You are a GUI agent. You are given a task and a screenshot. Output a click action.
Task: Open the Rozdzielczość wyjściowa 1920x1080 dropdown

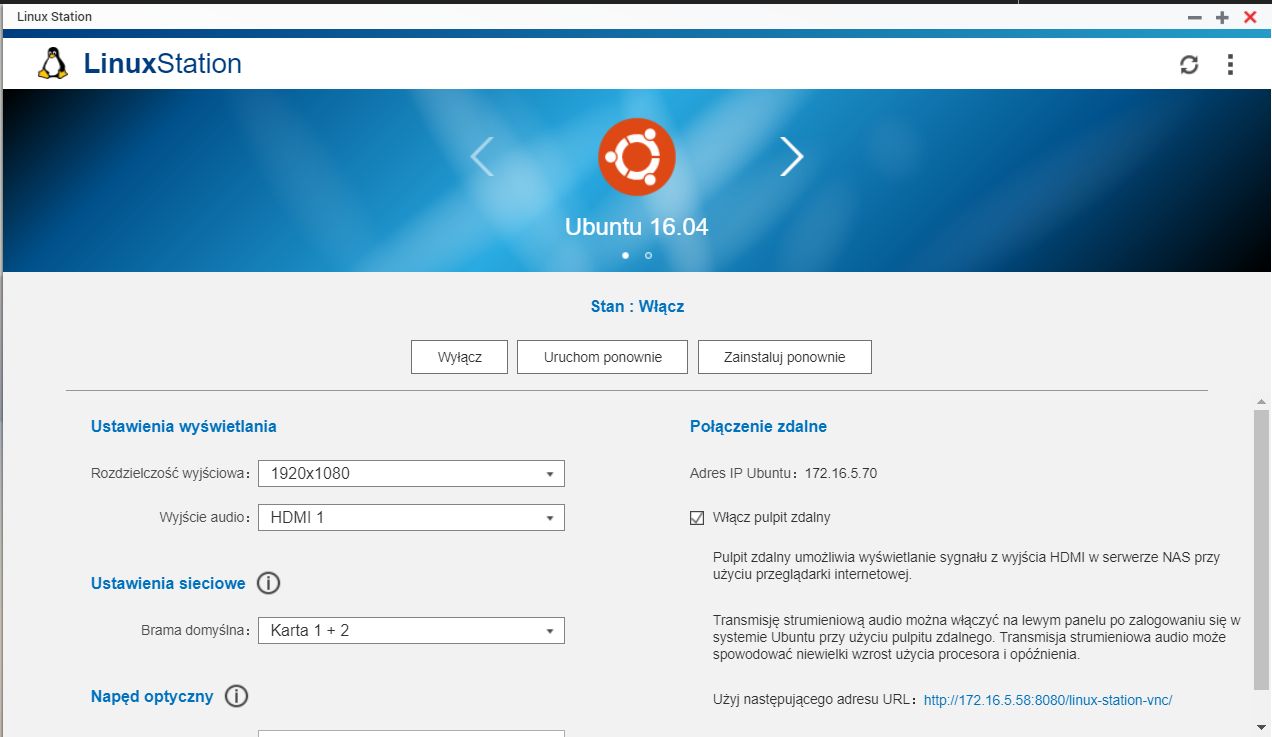[411, 473]
